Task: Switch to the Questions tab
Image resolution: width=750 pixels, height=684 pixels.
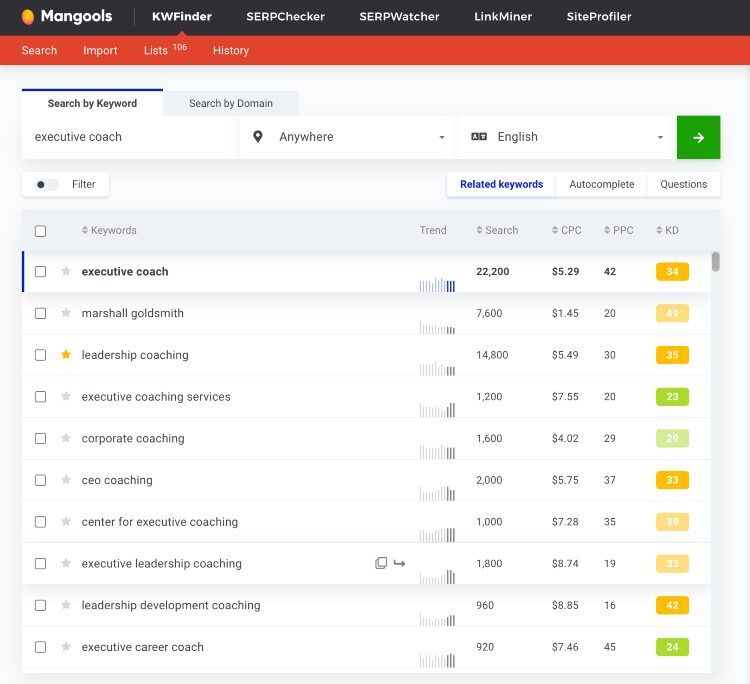Action: pyautogui.click(x=684, y=184)
